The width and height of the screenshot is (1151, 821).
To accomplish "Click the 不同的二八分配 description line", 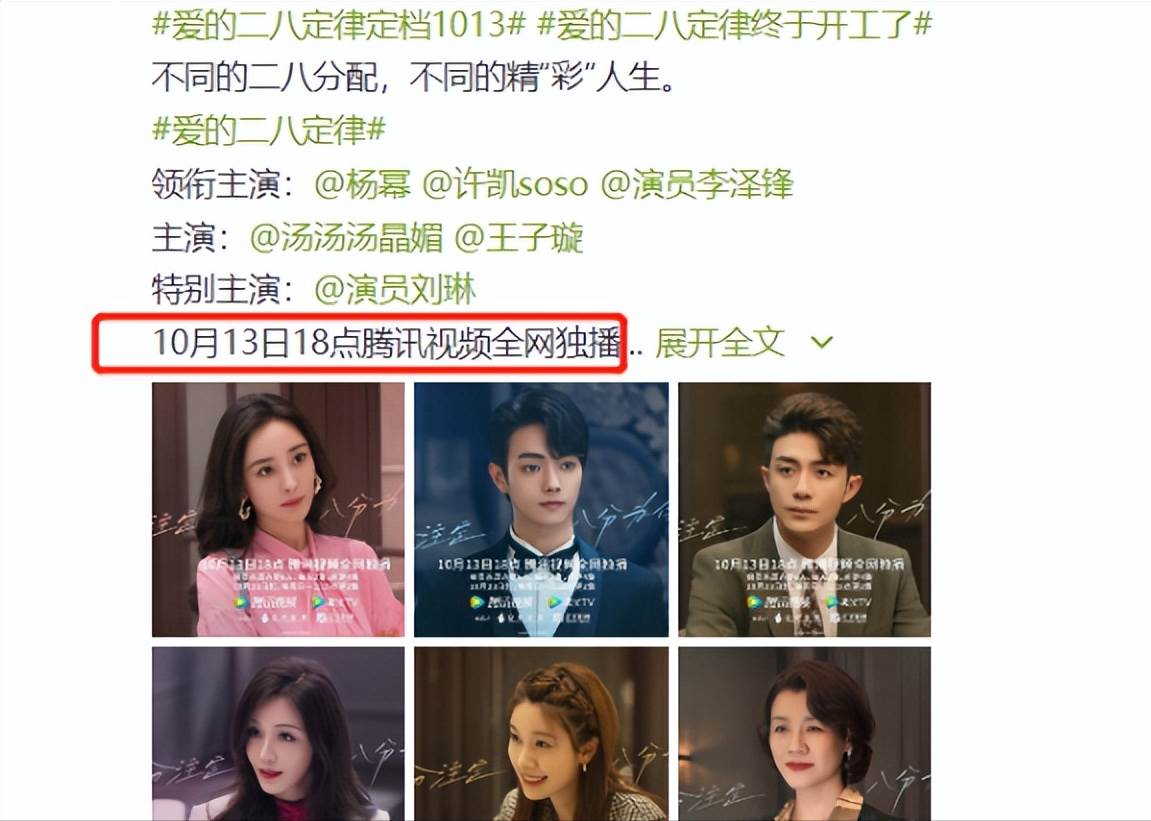I will [413, 77].
